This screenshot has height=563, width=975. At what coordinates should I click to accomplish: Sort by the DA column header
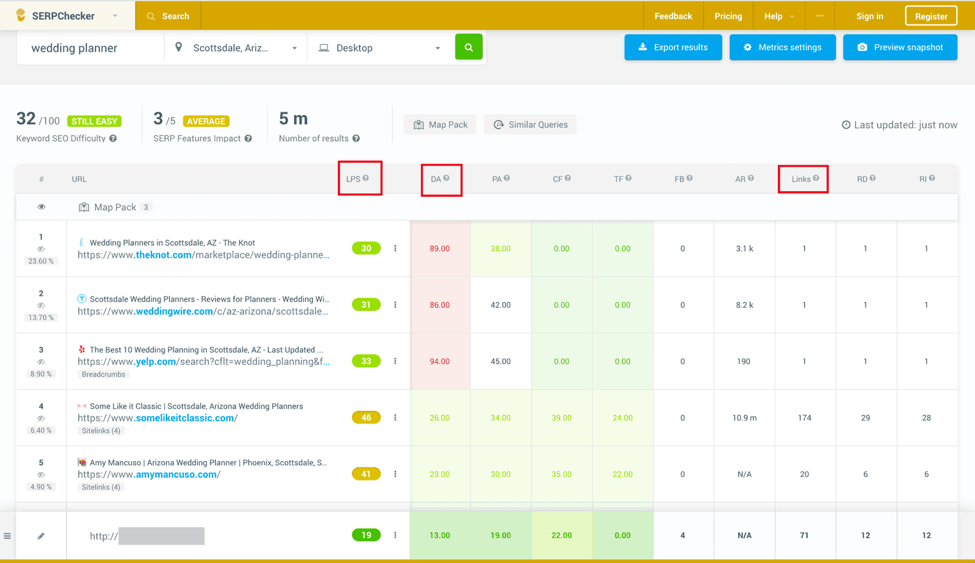click(x=435, y=179)
